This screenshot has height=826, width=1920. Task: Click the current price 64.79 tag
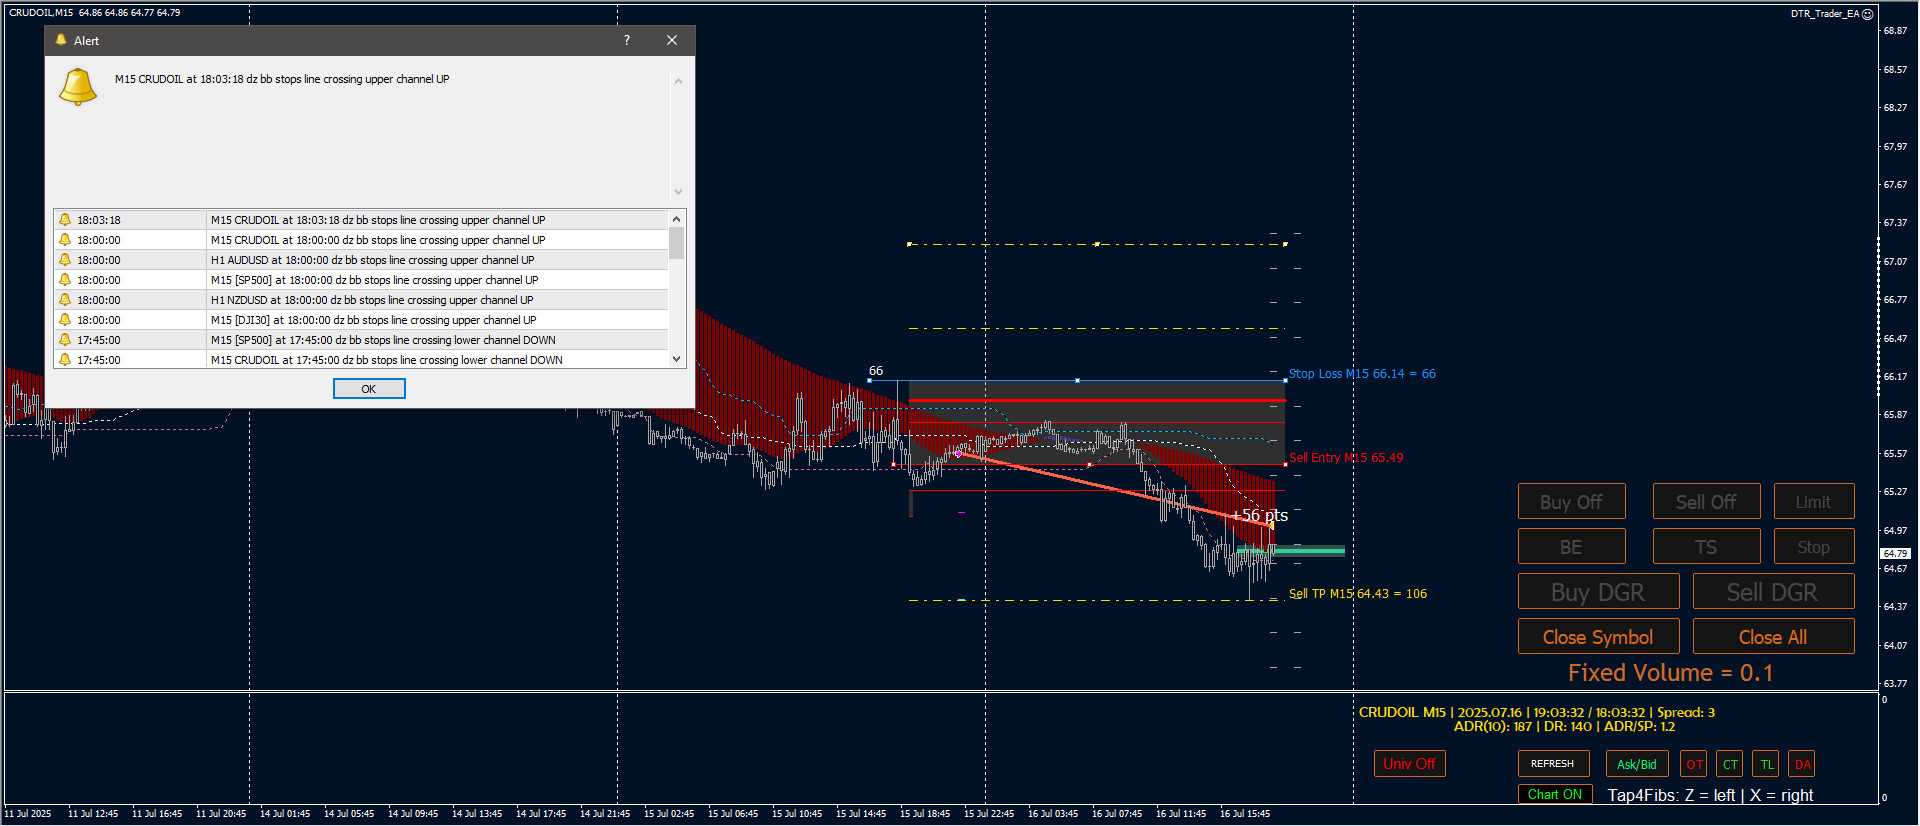pyautogui.click(x=1896, y=553)
